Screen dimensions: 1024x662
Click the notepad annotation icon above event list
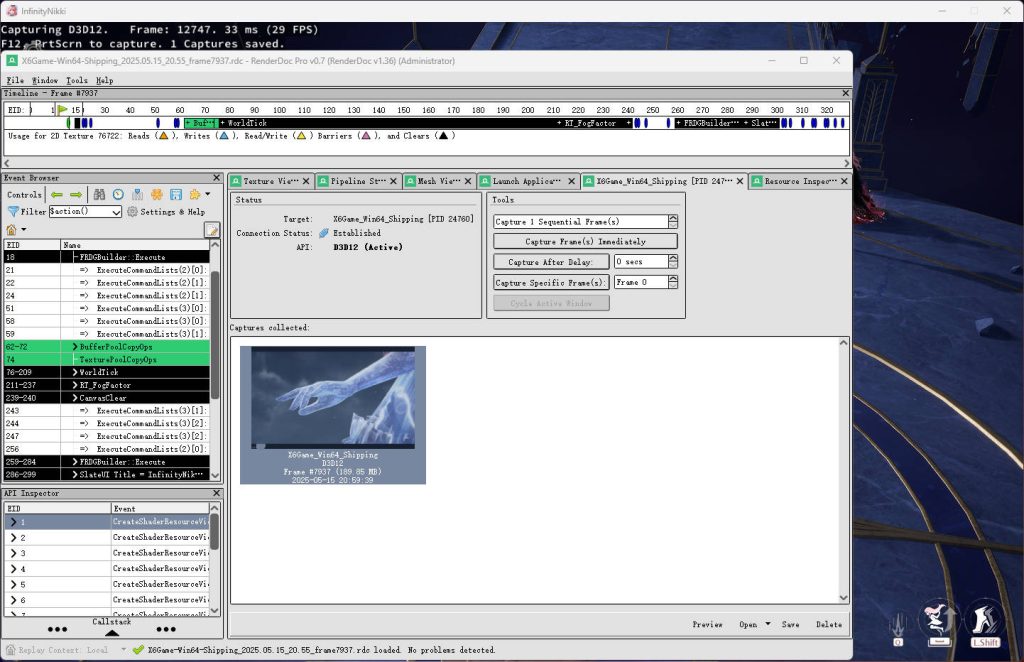212,230
